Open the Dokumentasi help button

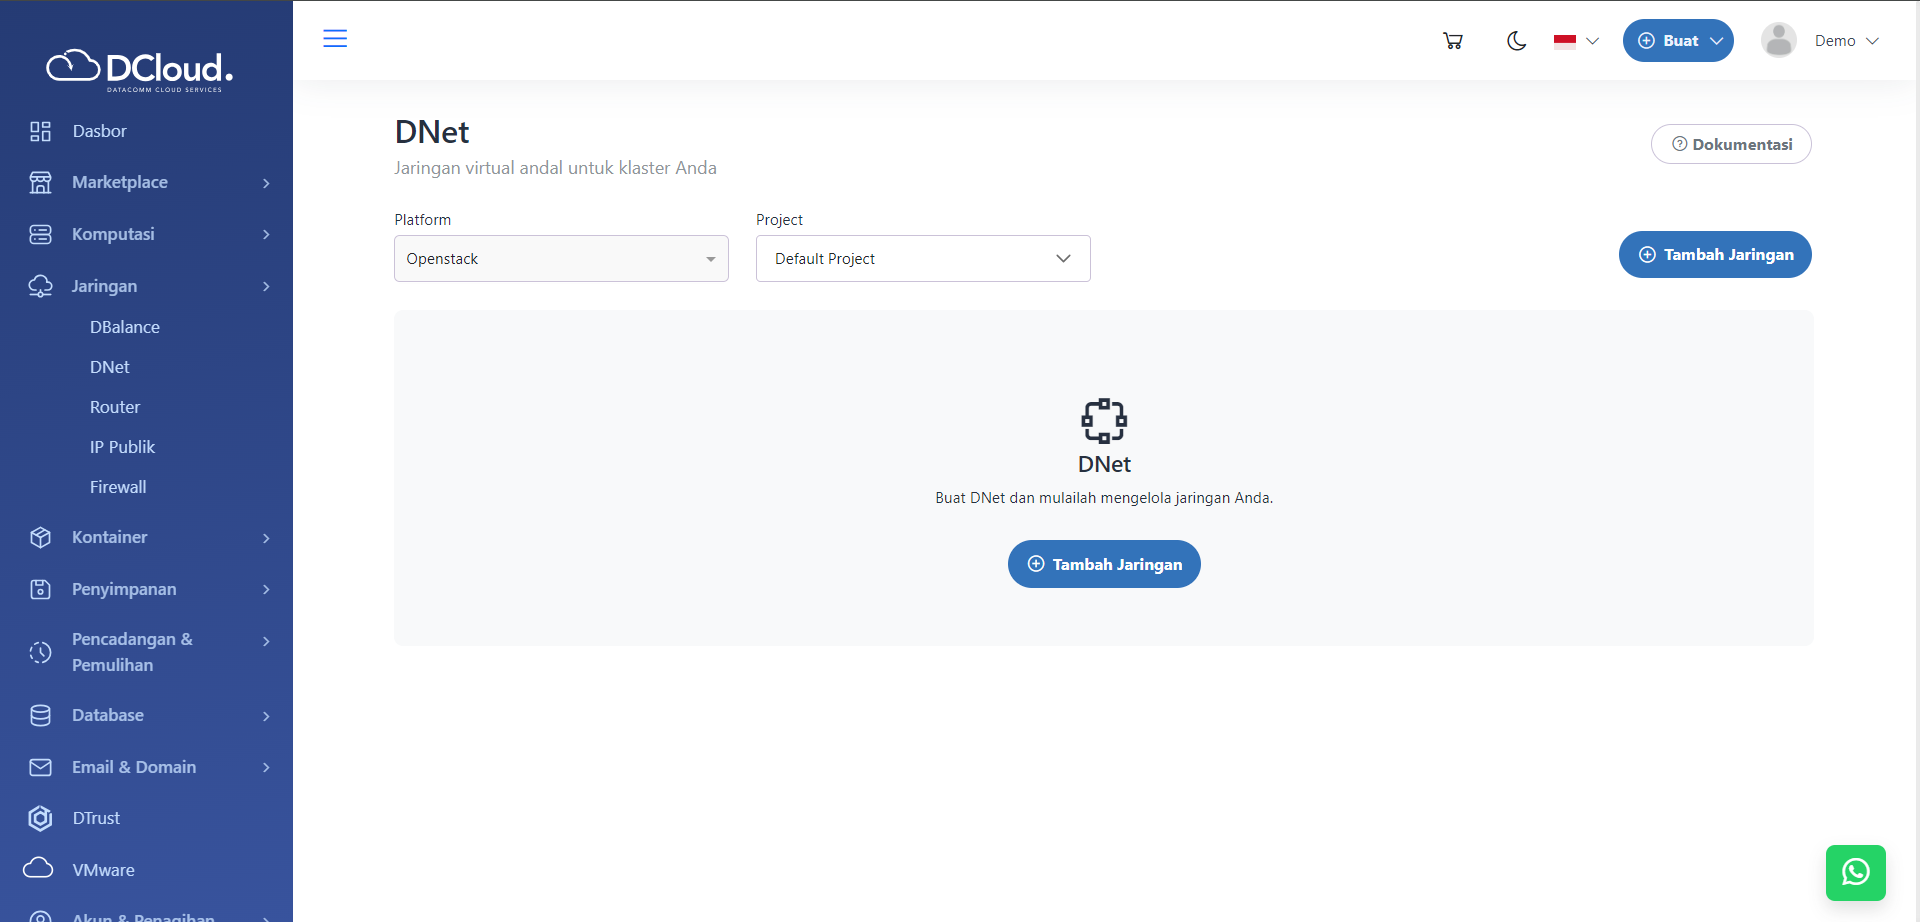[x=1730, y=144]
